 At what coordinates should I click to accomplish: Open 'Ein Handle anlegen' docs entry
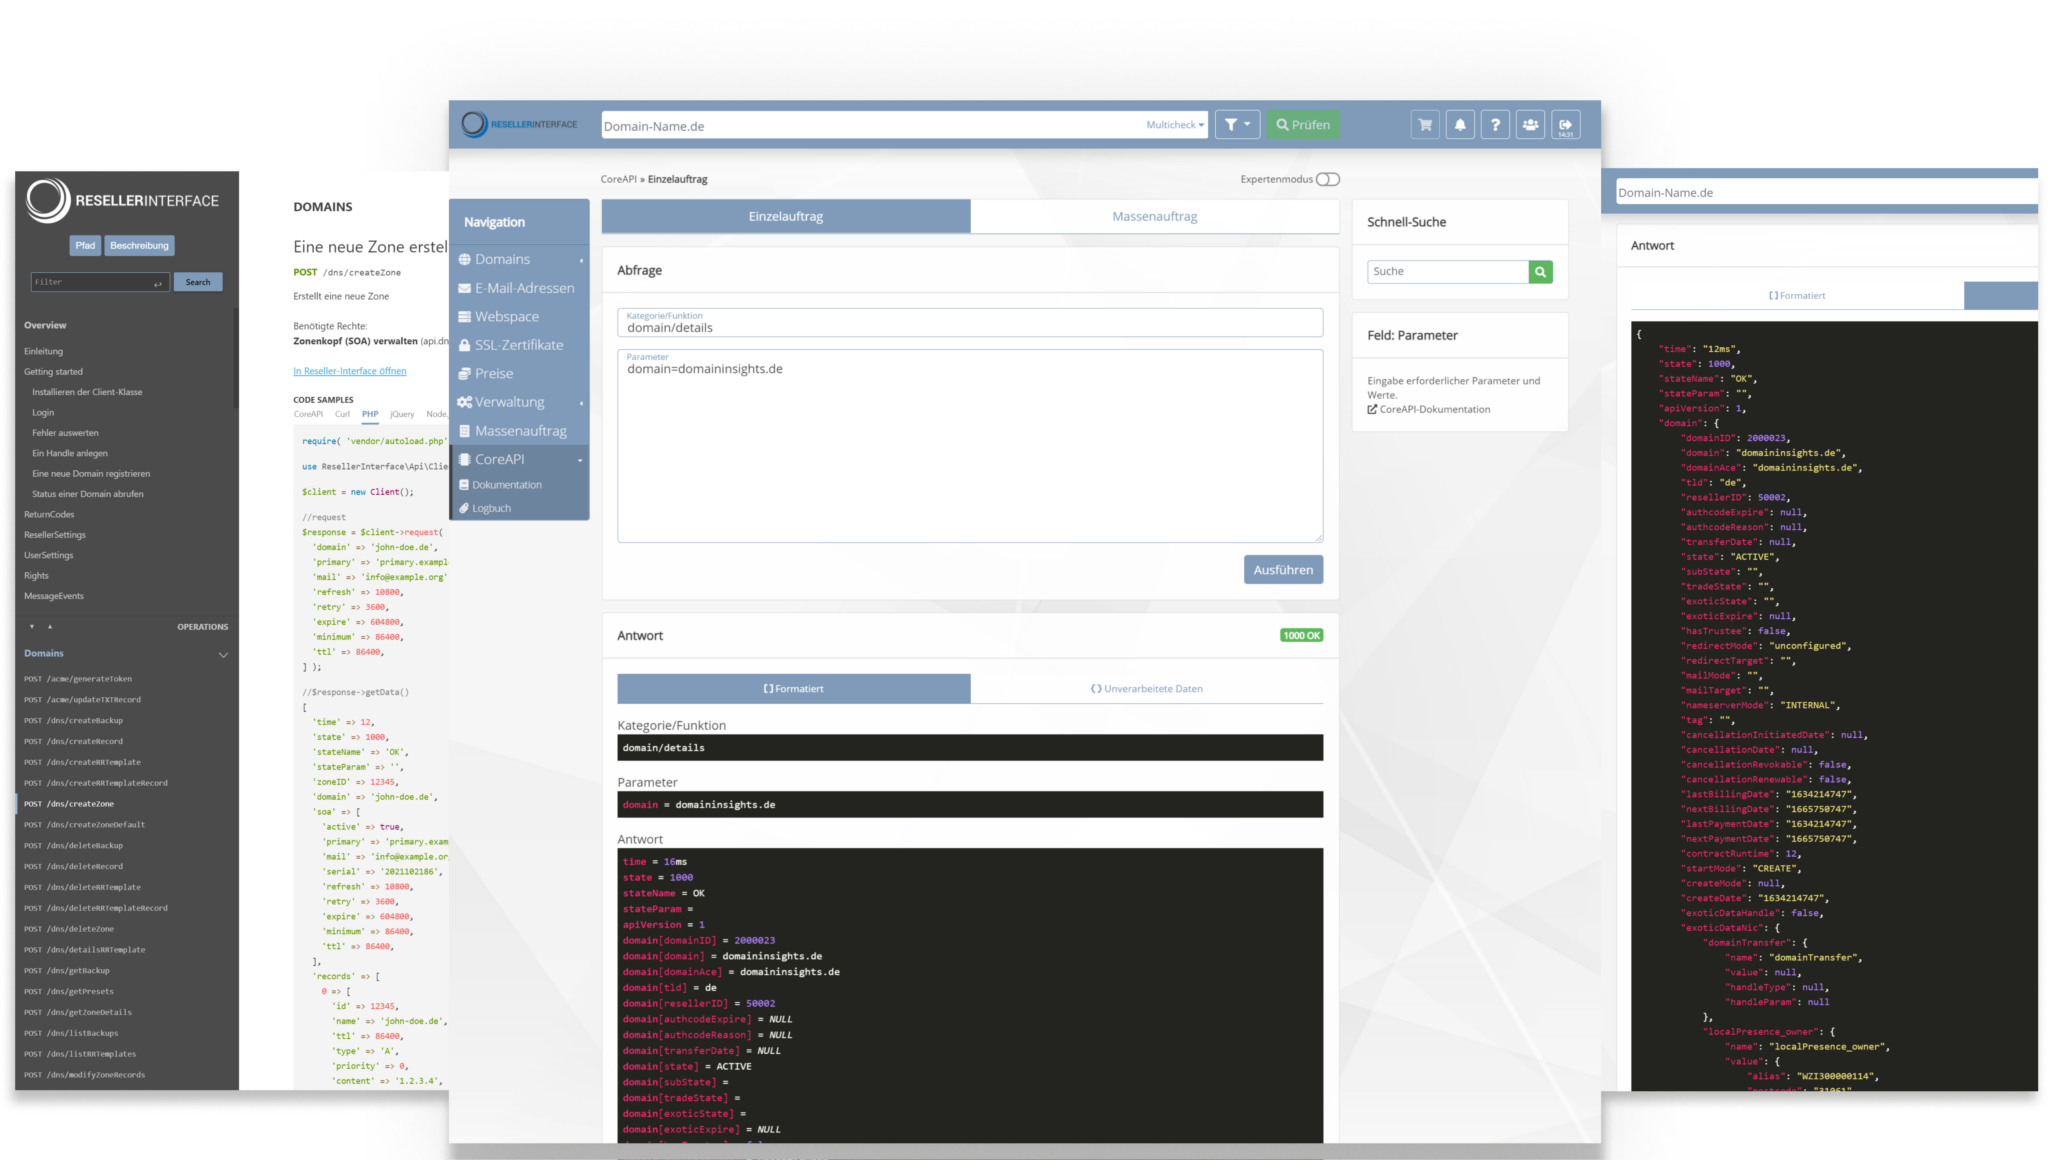click(x=70, y=454)
